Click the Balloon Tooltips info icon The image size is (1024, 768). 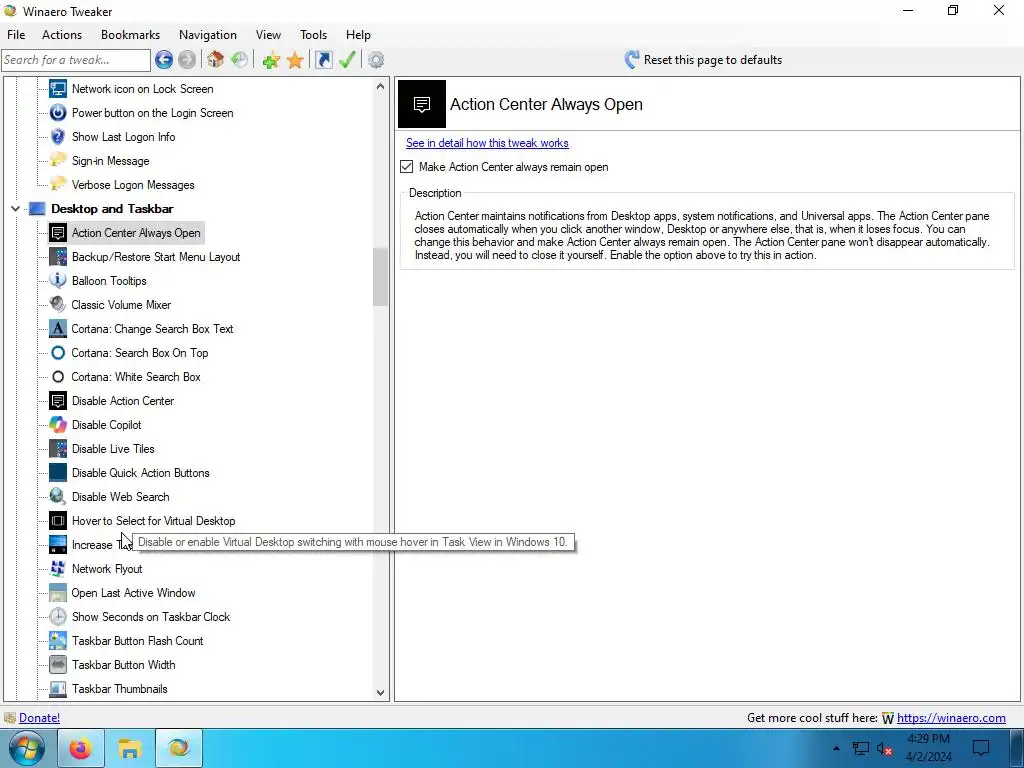coord(58,281)
